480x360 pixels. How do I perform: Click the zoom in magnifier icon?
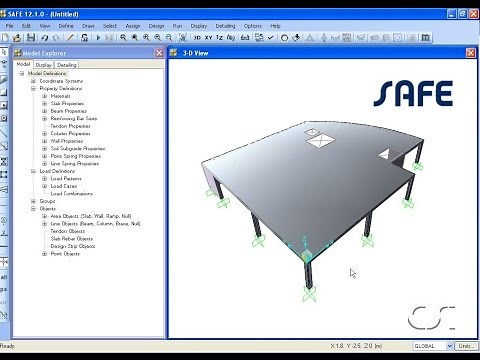(146, 38)
